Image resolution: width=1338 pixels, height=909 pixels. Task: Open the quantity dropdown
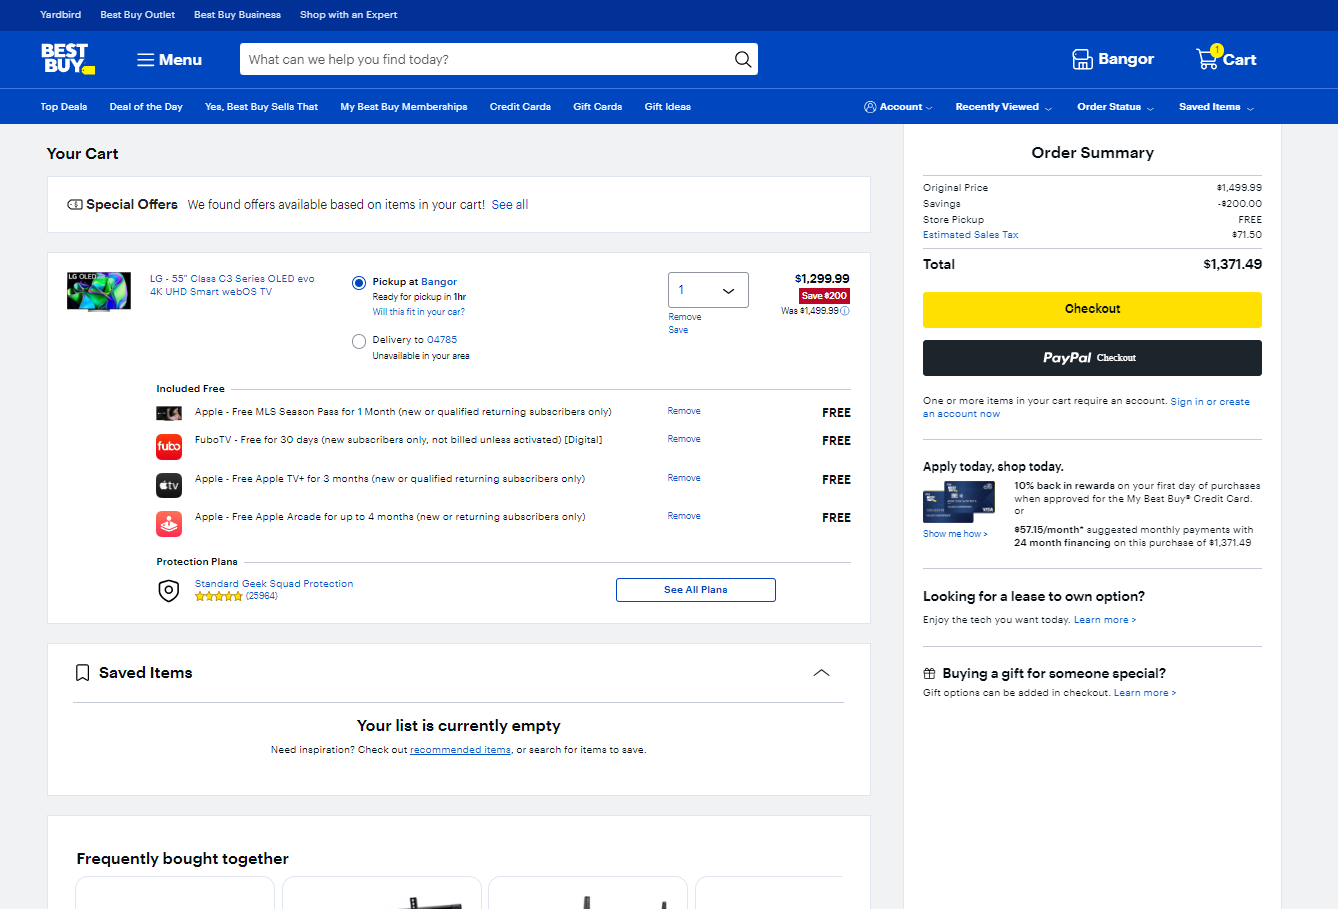(708, 290)
